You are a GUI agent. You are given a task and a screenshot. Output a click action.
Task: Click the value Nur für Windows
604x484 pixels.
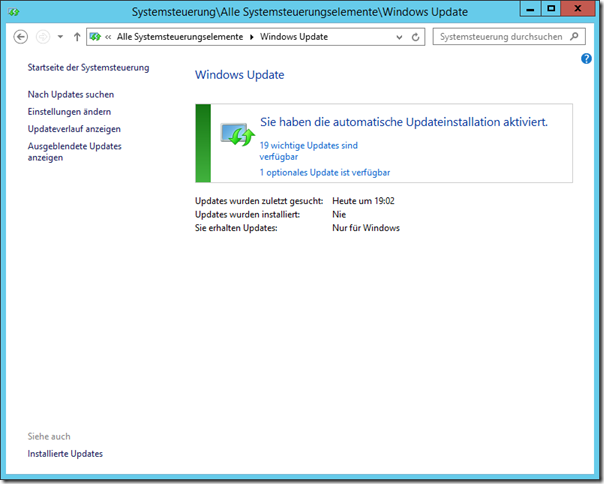[x=366, y=228]
